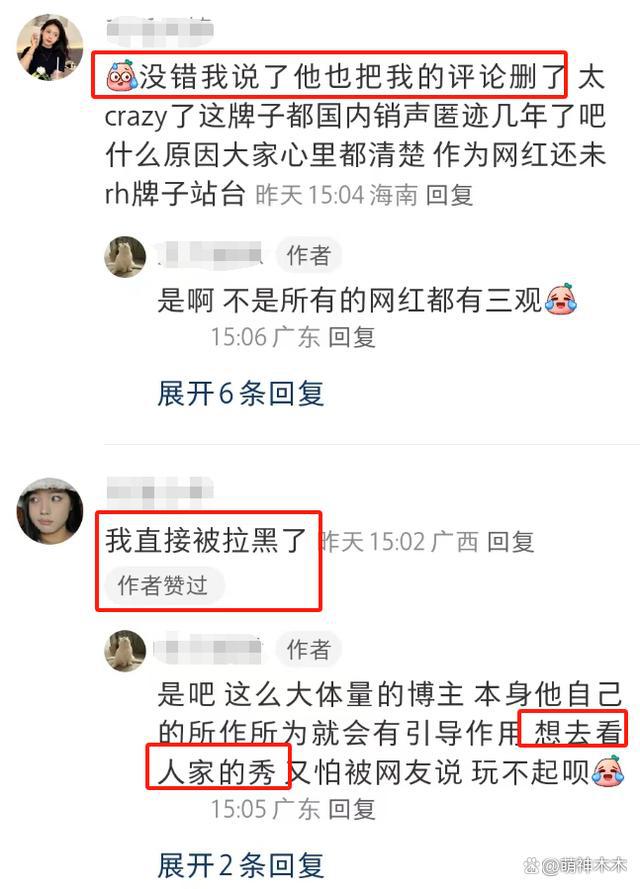This screenshot has height=889, width=640.
Task: Tap laughing-crying emoji after 三观
Action: (x=561, y=299)
